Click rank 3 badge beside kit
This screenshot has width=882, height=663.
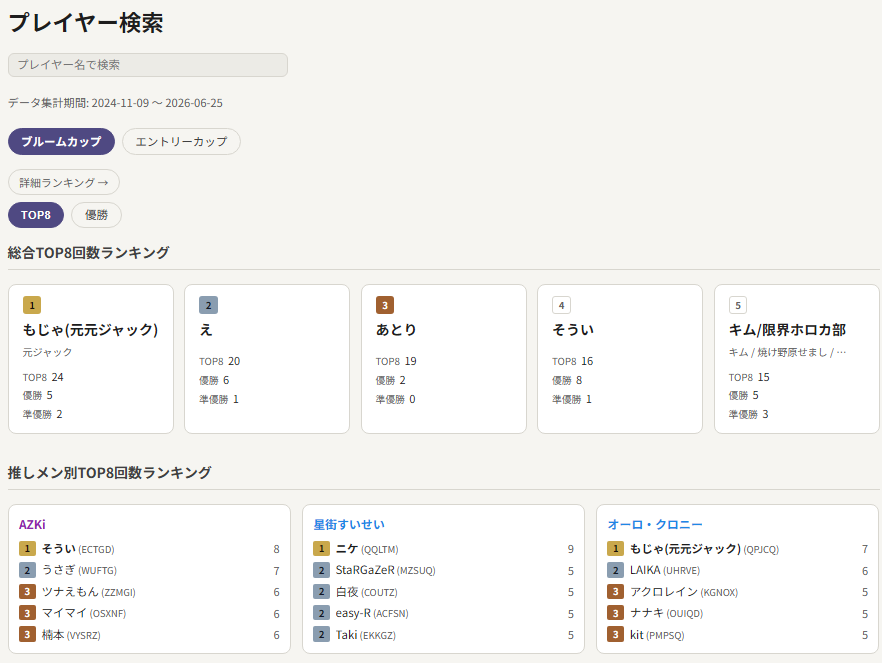click(x=615, y=635)
